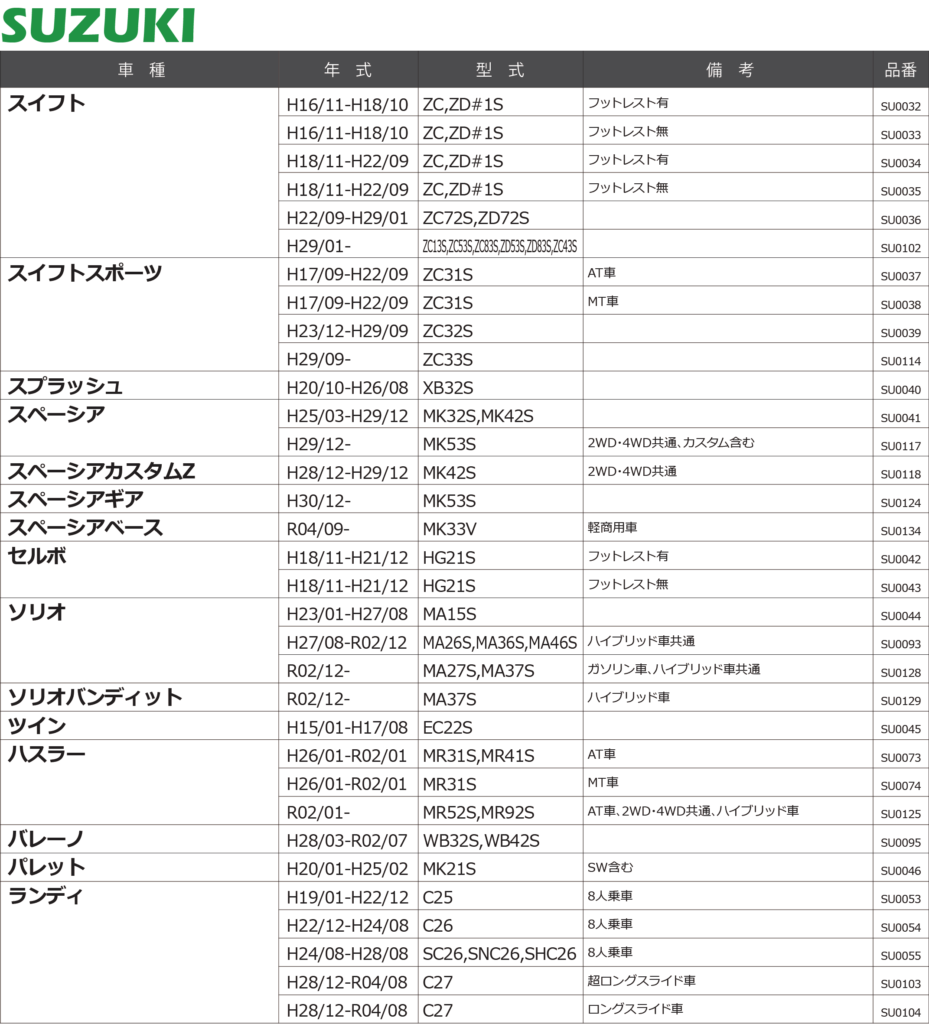Select the 年式 column header
Screen dimensions: 929x1024
(x=348, y=70)
